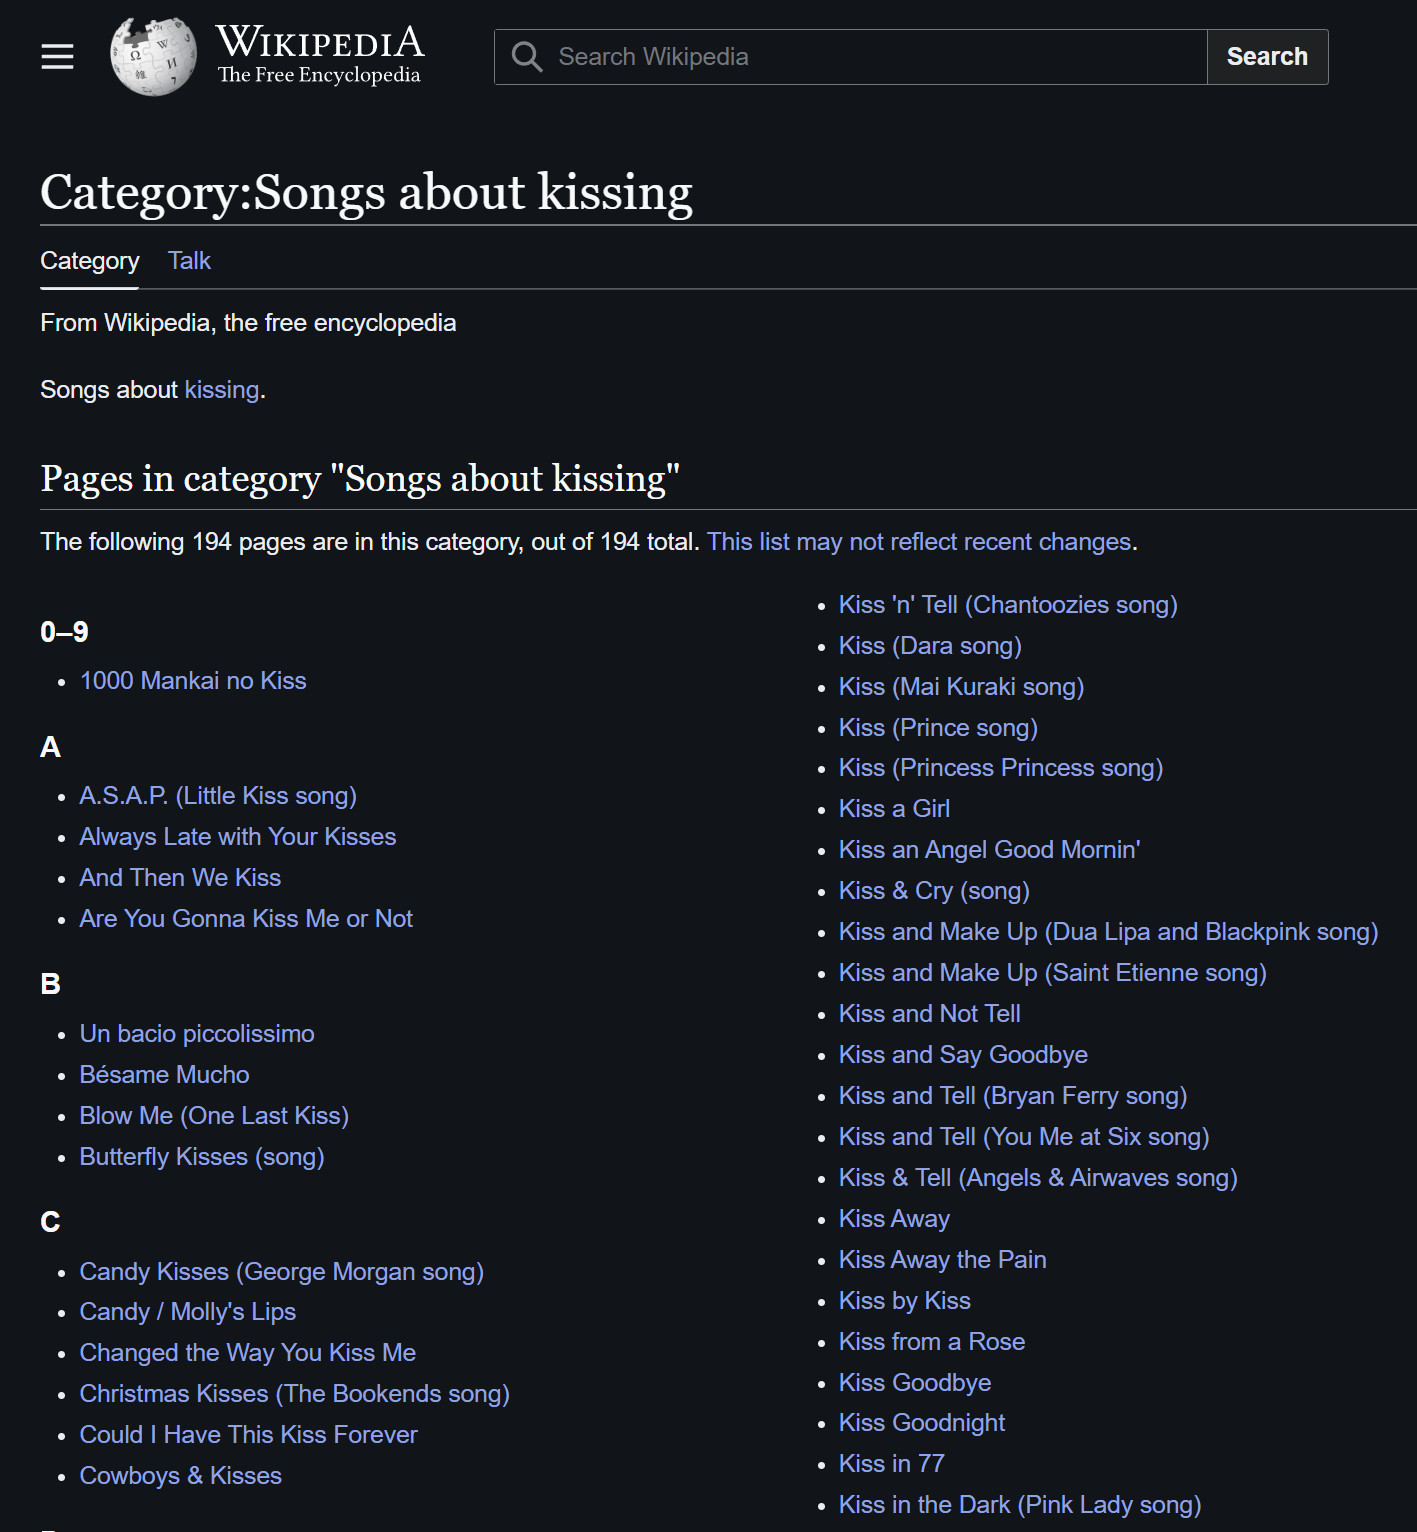Screen dimensions: 1417x1532
Task: Open Kiss (Prince song)
Action: pyautogui.click(x=938, y=728)
